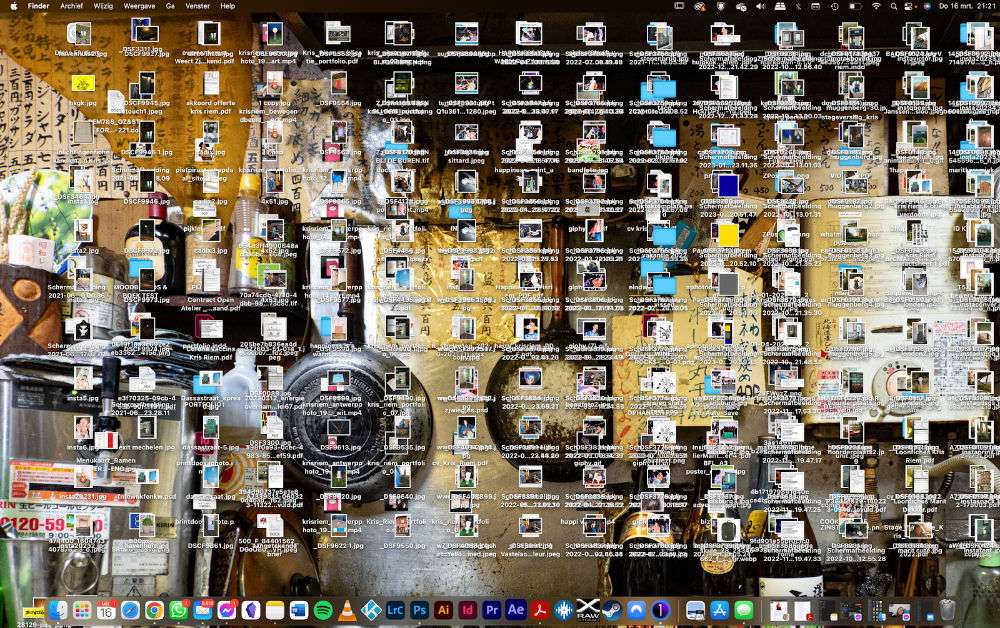Open VLC media player cone icon

pyautogui.click(x=347, y=610)
